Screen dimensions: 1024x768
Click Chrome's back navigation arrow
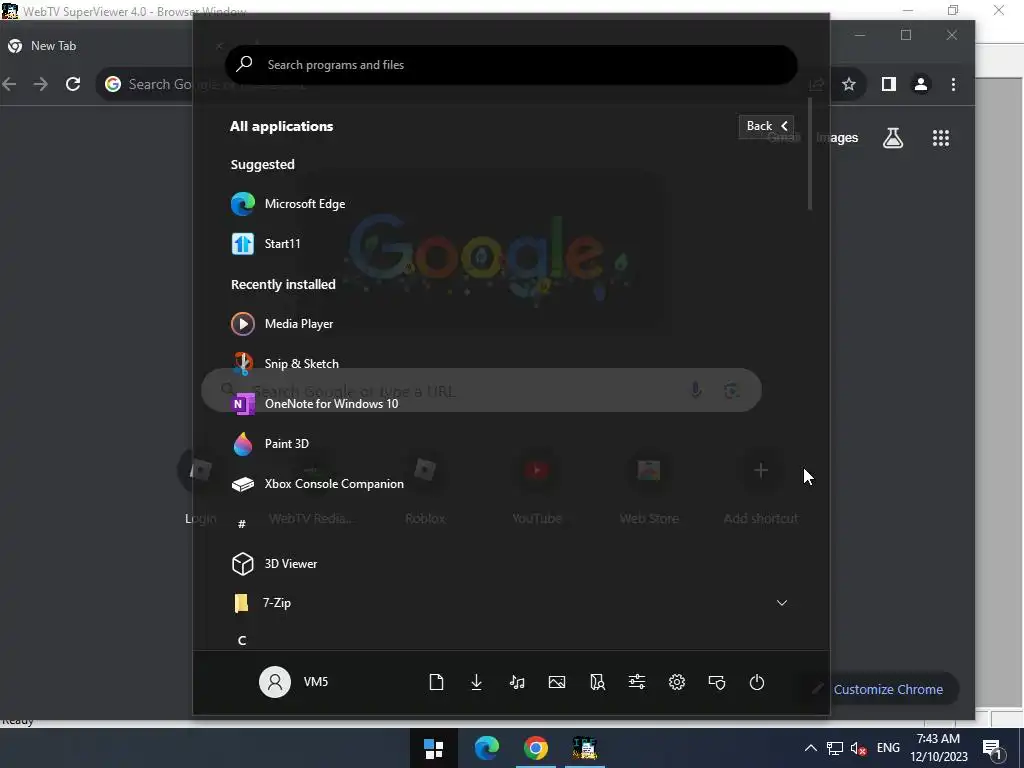[x=9, y=84]
